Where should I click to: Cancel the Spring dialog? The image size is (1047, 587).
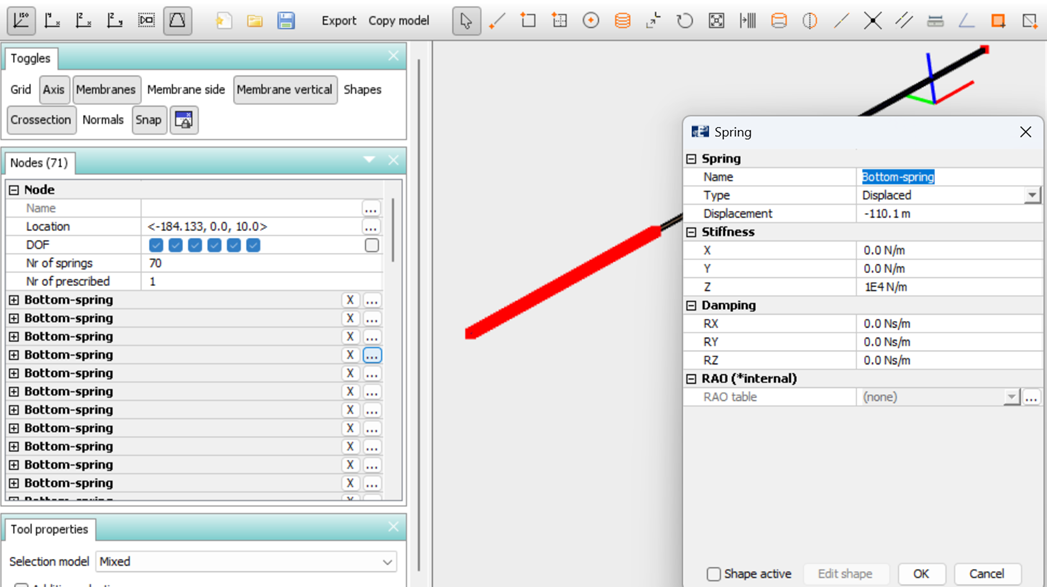pyautogui.click(x=987, y=574)
